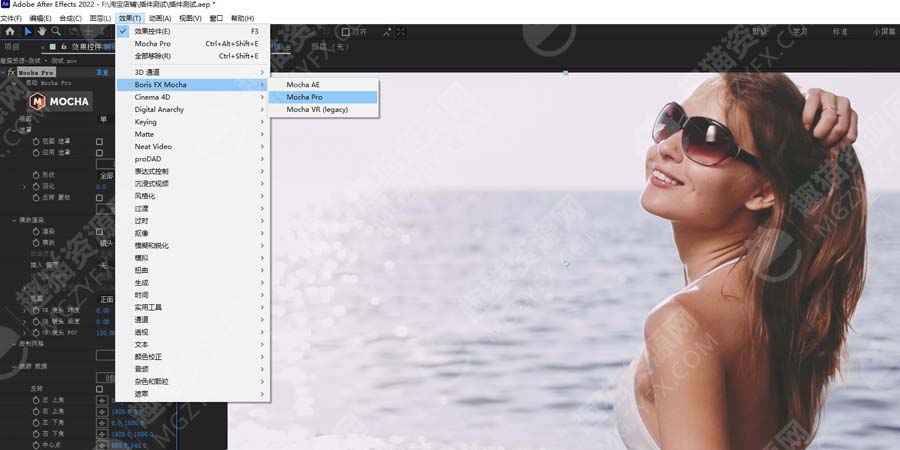Switch to the 标准 workspace
Image resolution: width=900 pixels, height=450 pixels.
(x=840, y=32)
